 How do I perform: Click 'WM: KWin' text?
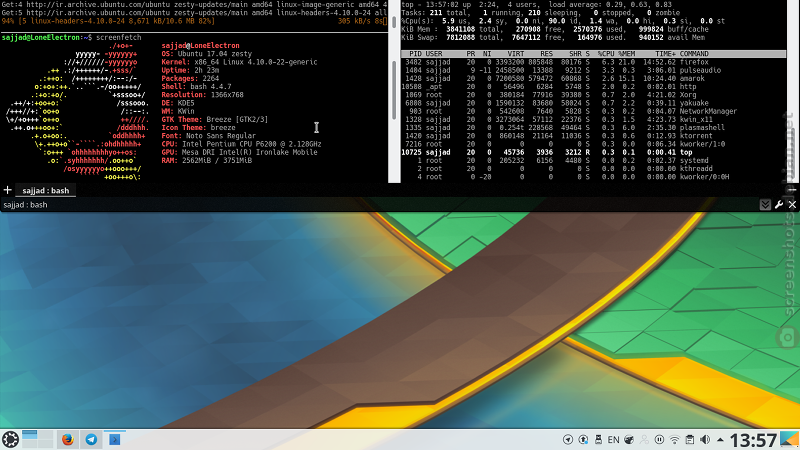[x=178, y=111]
